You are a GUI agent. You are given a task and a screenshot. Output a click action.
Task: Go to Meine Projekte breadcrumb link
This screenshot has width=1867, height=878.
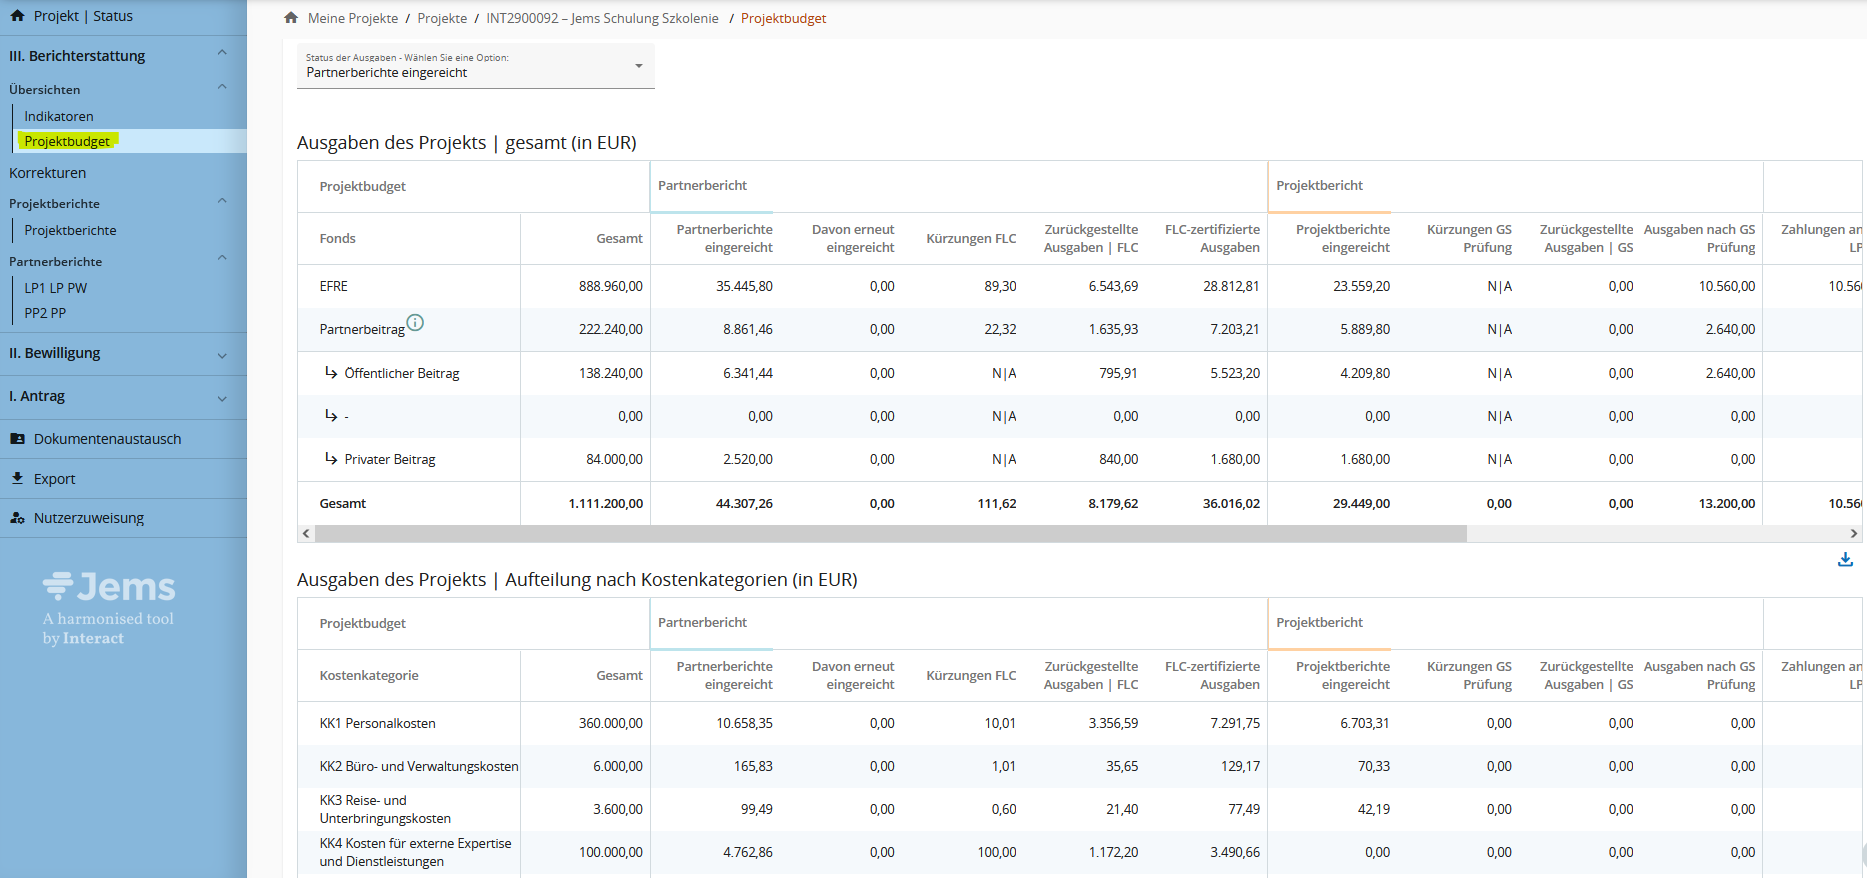click(353, 18)
